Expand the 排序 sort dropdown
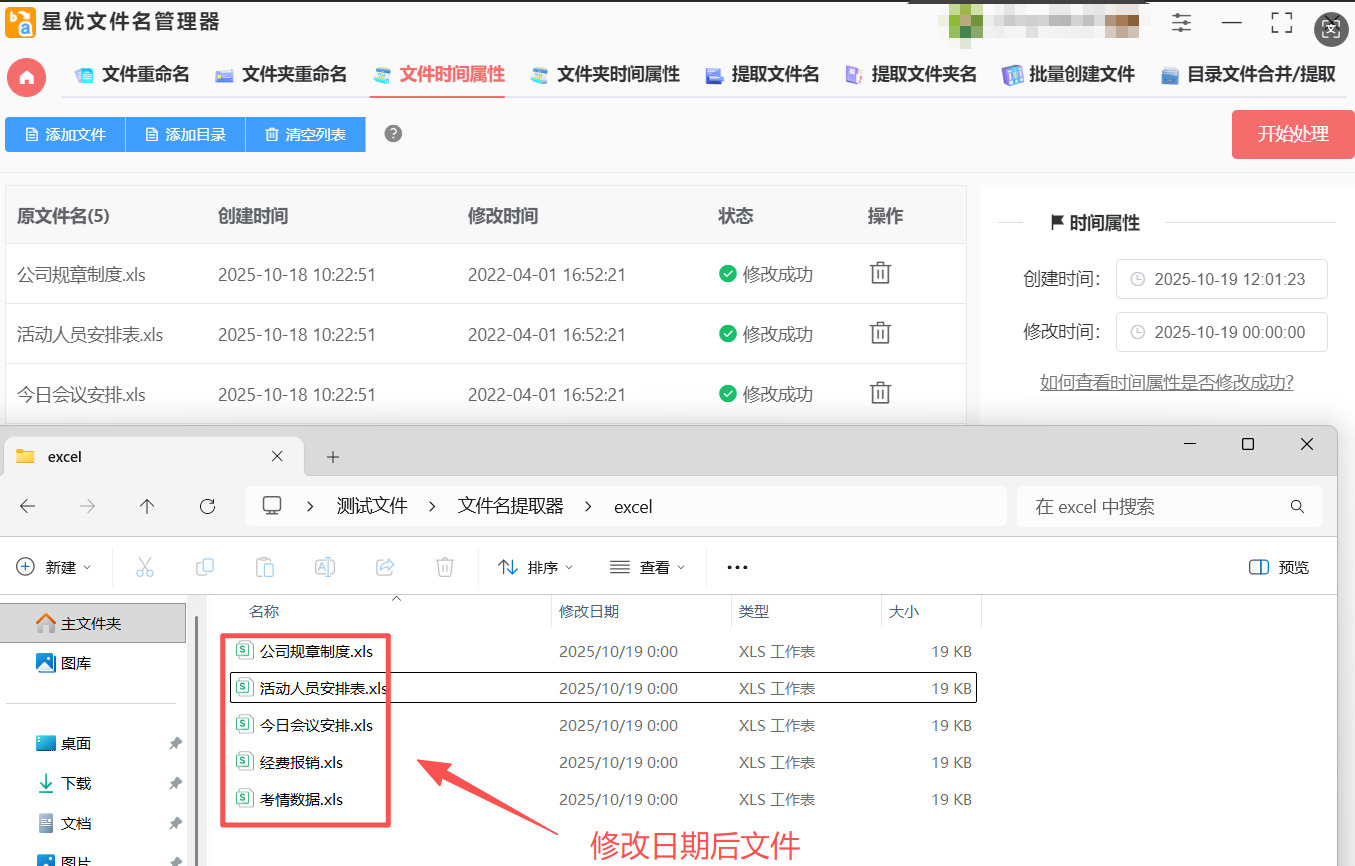 pos(536,567)
